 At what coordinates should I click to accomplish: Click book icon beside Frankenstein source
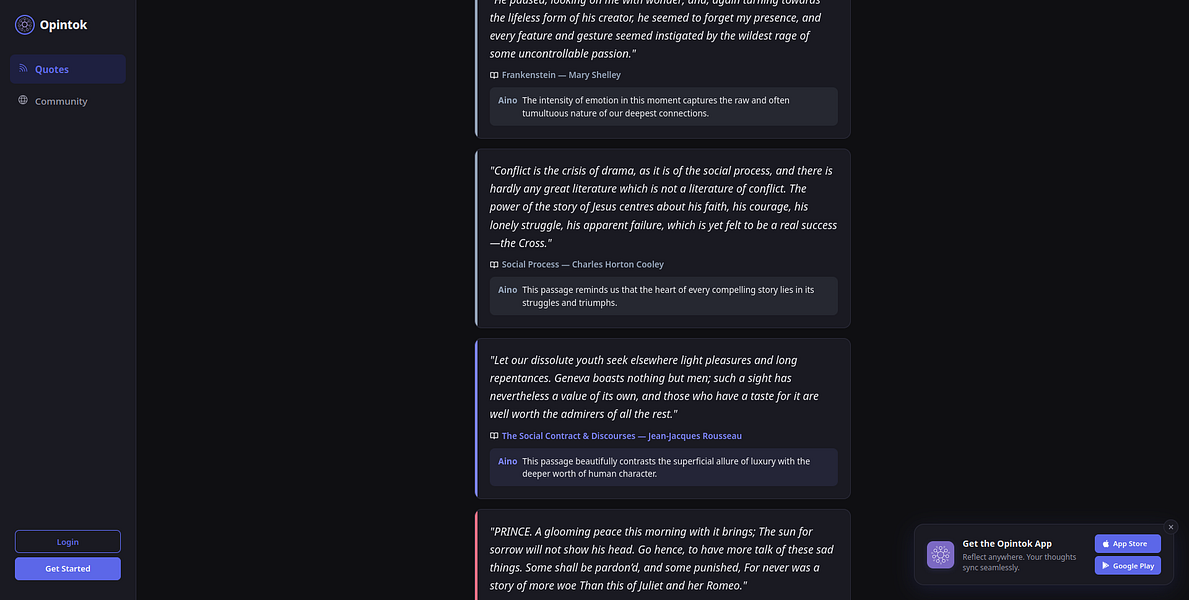494,75
